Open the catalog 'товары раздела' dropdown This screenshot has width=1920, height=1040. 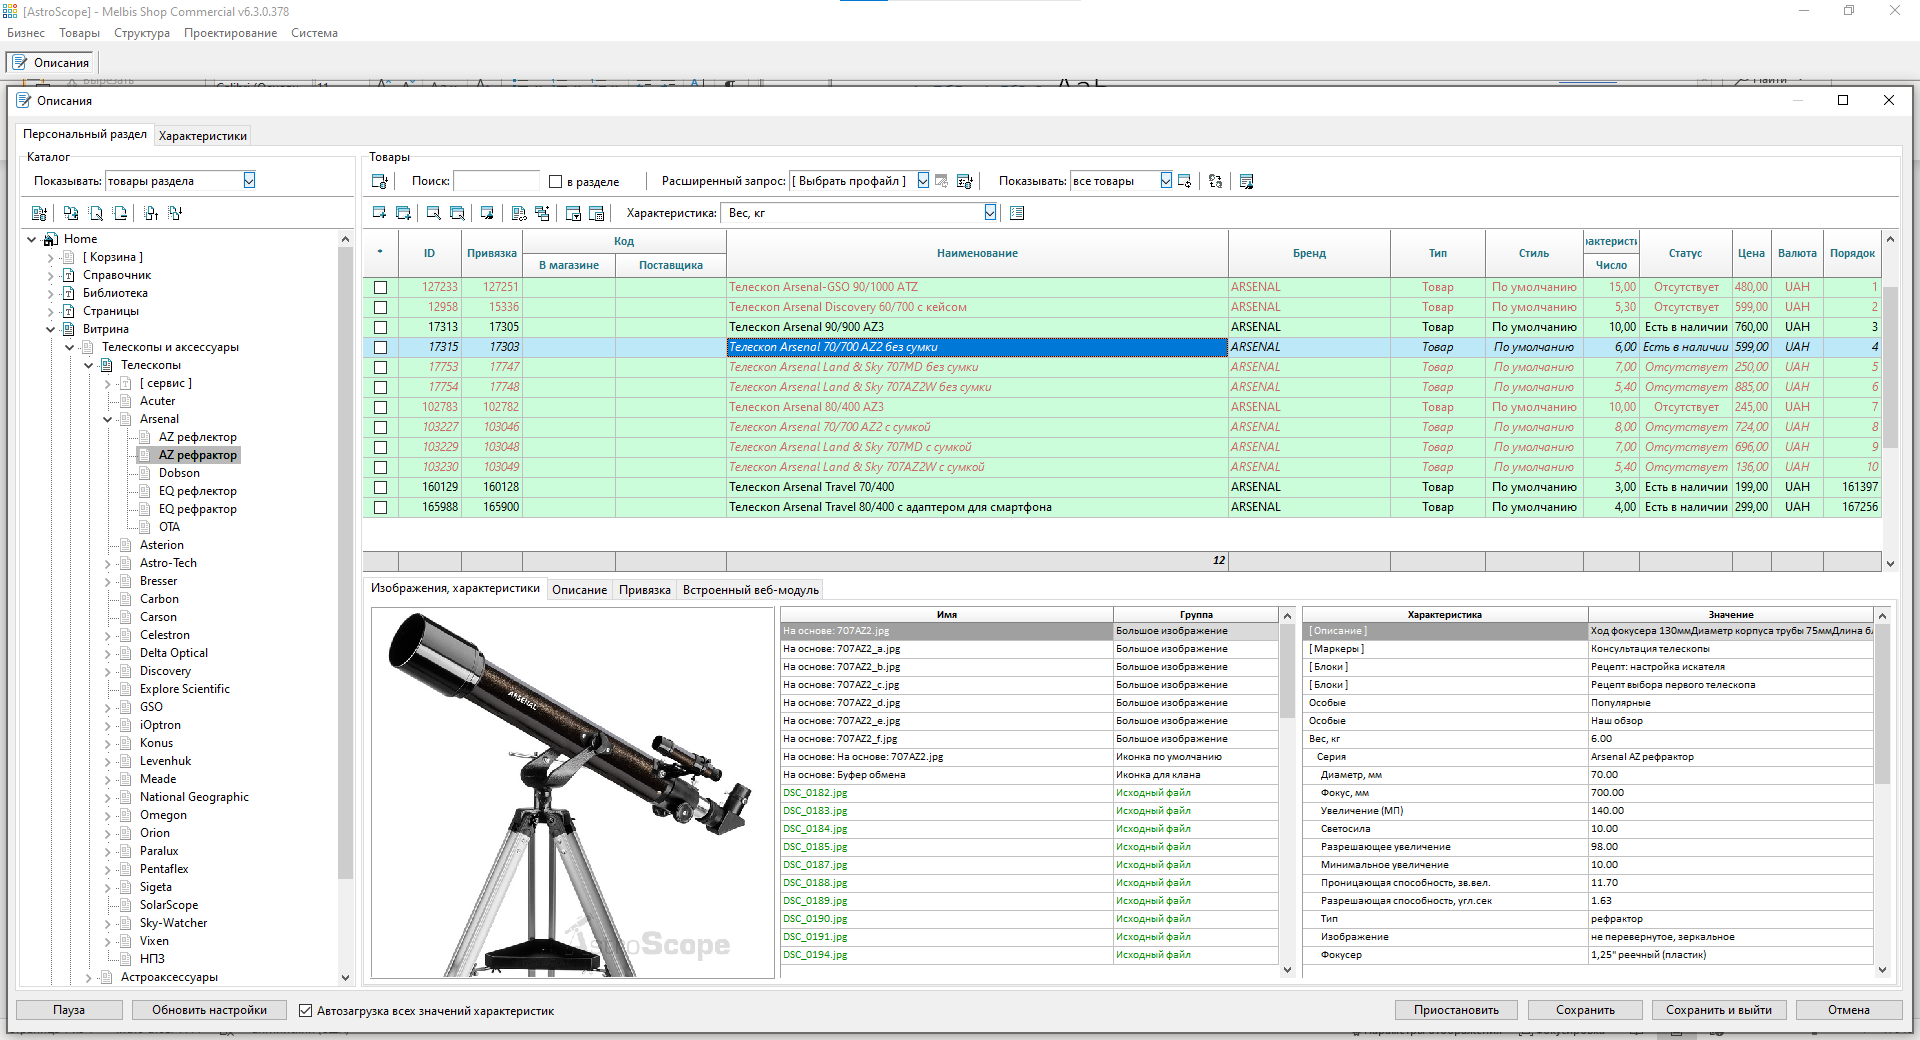(249, 180)
